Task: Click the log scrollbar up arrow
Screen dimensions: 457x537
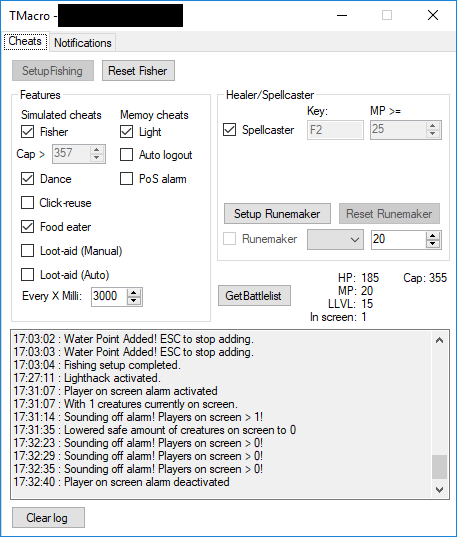Action: point(440,340)
